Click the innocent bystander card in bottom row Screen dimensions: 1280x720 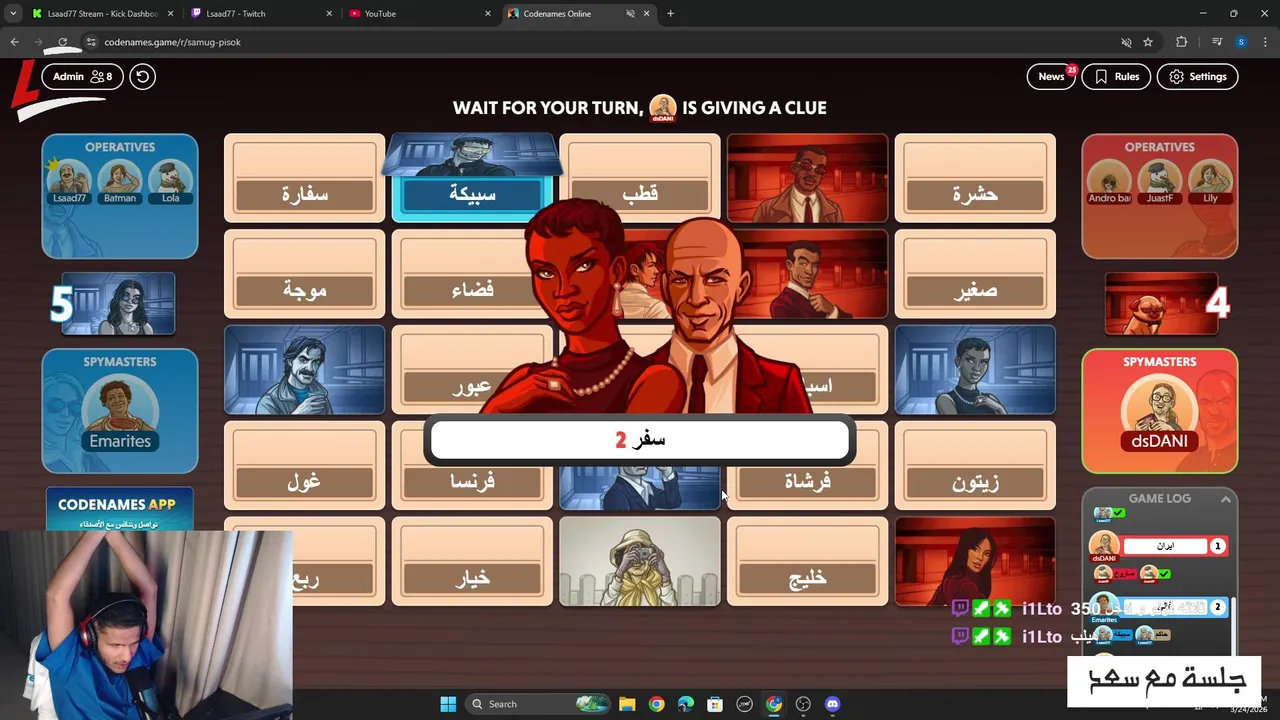pos(640,562)
